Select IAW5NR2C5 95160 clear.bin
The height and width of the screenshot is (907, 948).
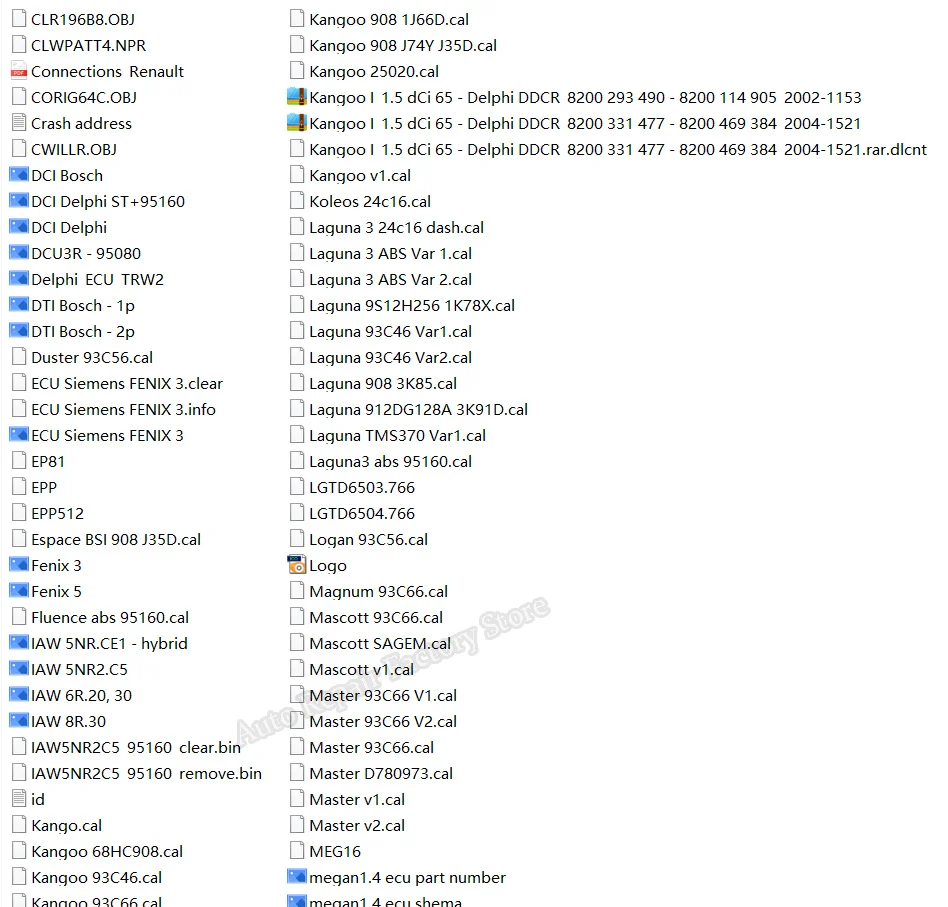tap(126, 747)
